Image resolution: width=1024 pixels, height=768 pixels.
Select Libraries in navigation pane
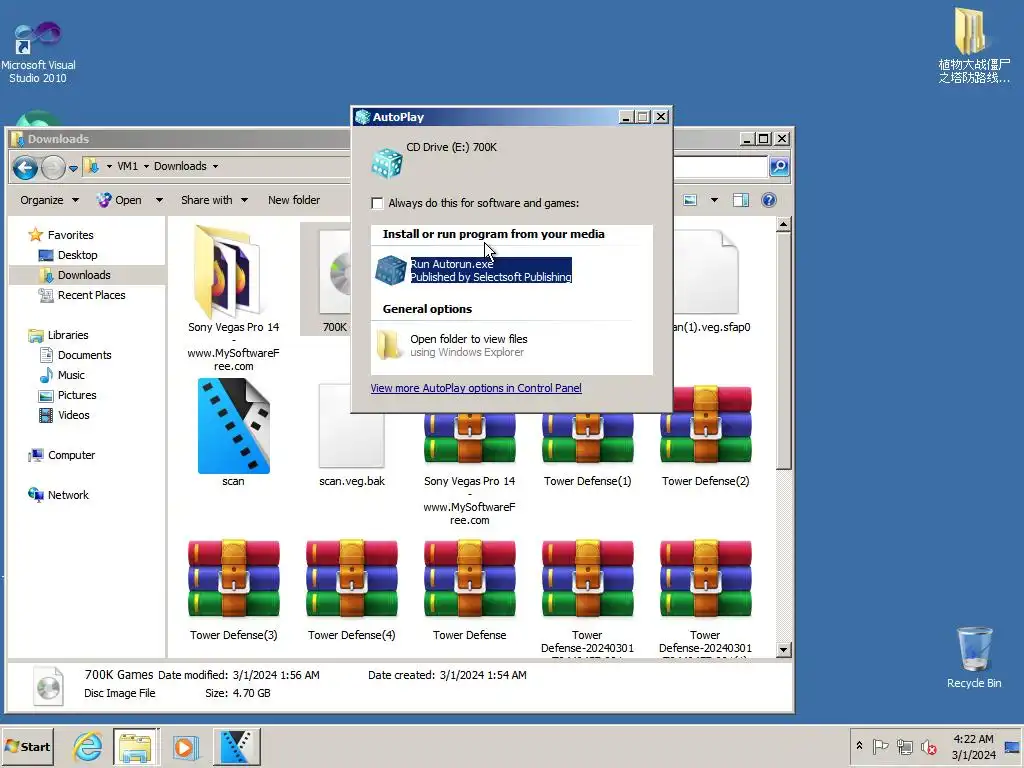pos(58,335)
